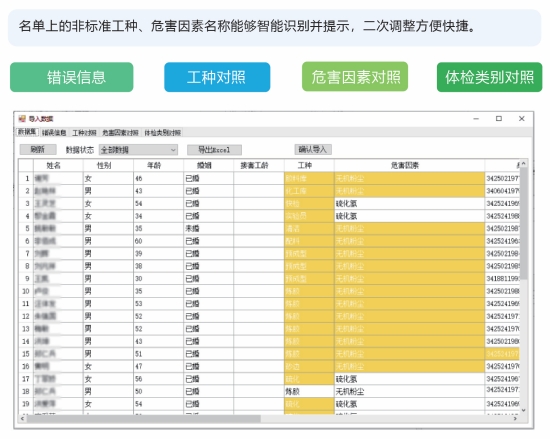The width and height of the screenshot is (550, 439).
Task: Click the vertical scrollbar thumb of the table
Action: coord(523,223)
